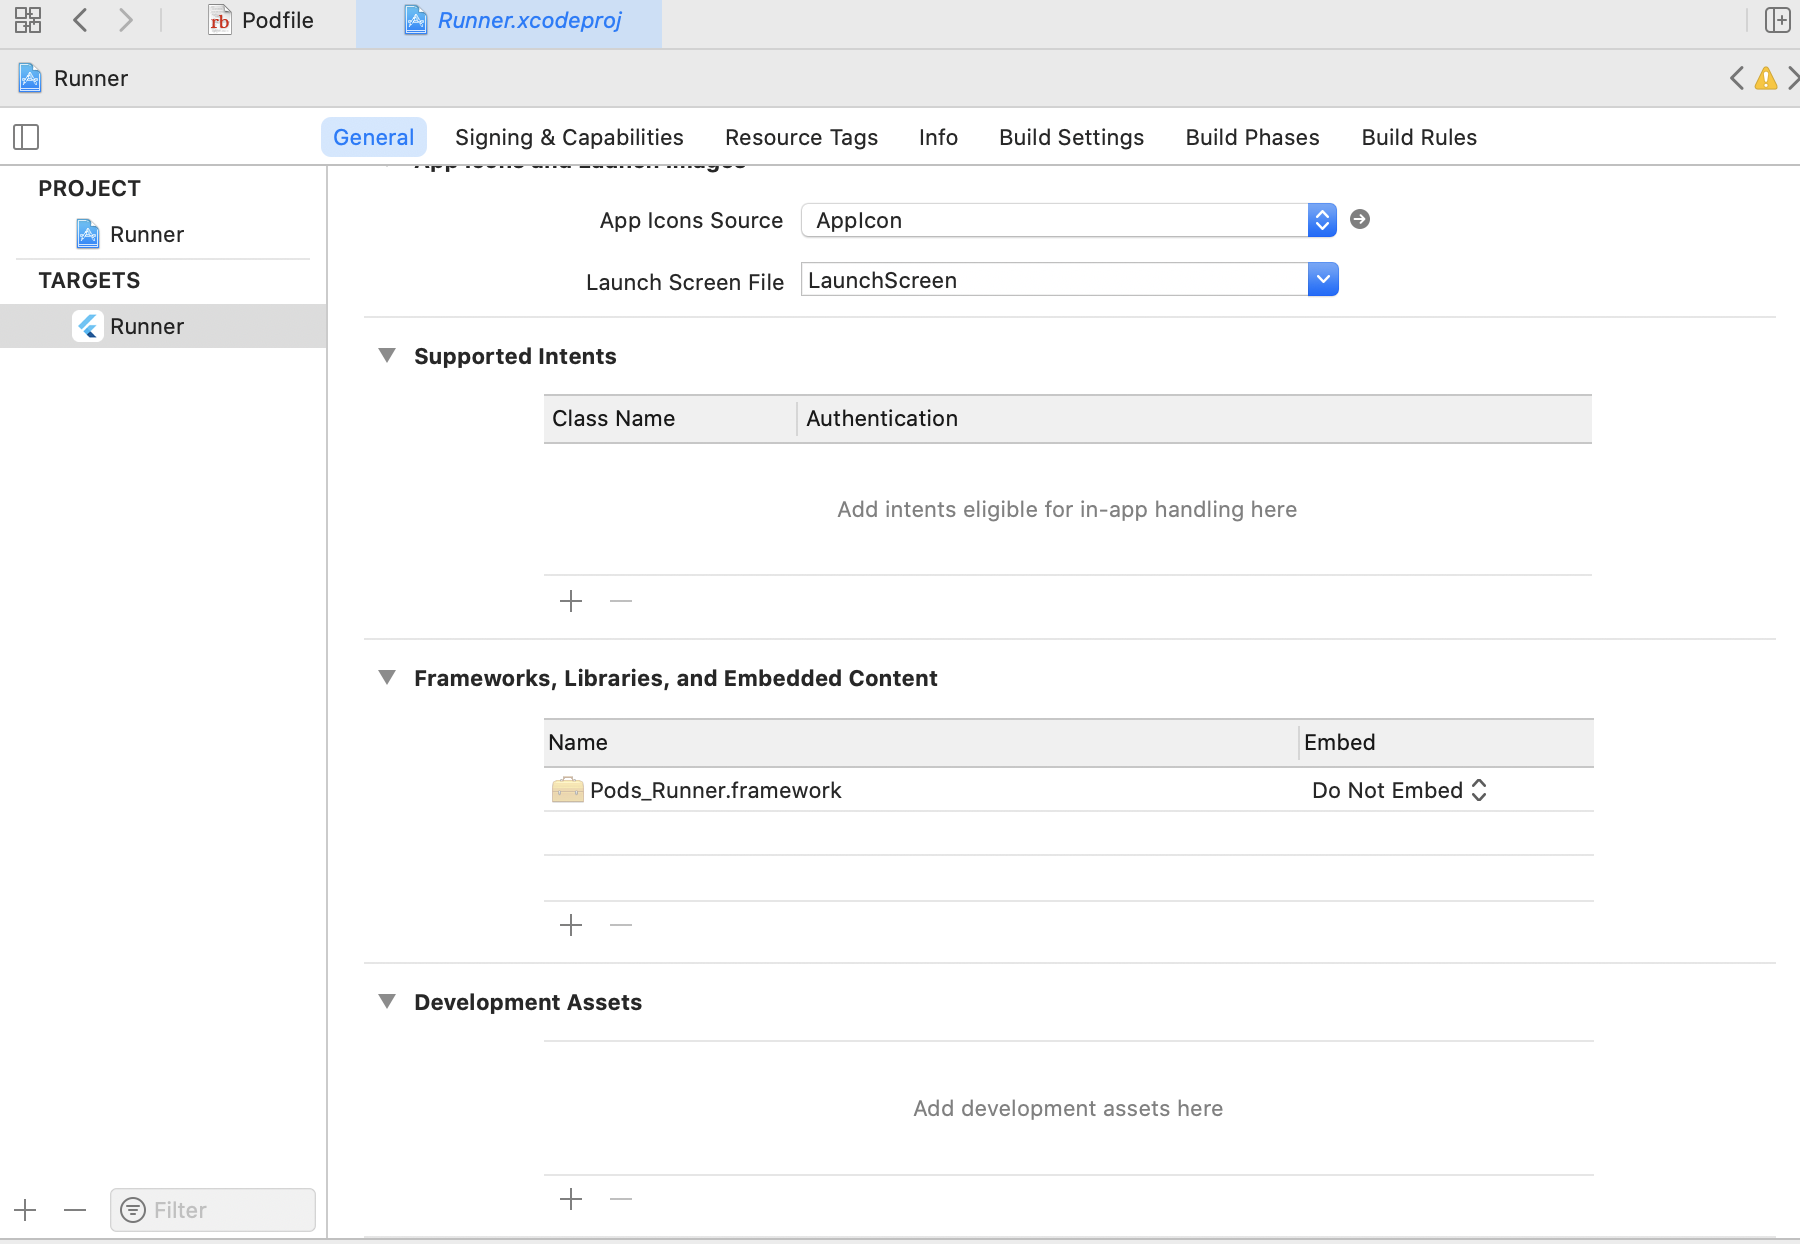Viewport: 1800px width, 1244px height.
Task: Remove a development asset with the minus icon
Action: pyautogui.click(x=621, y=1199)
